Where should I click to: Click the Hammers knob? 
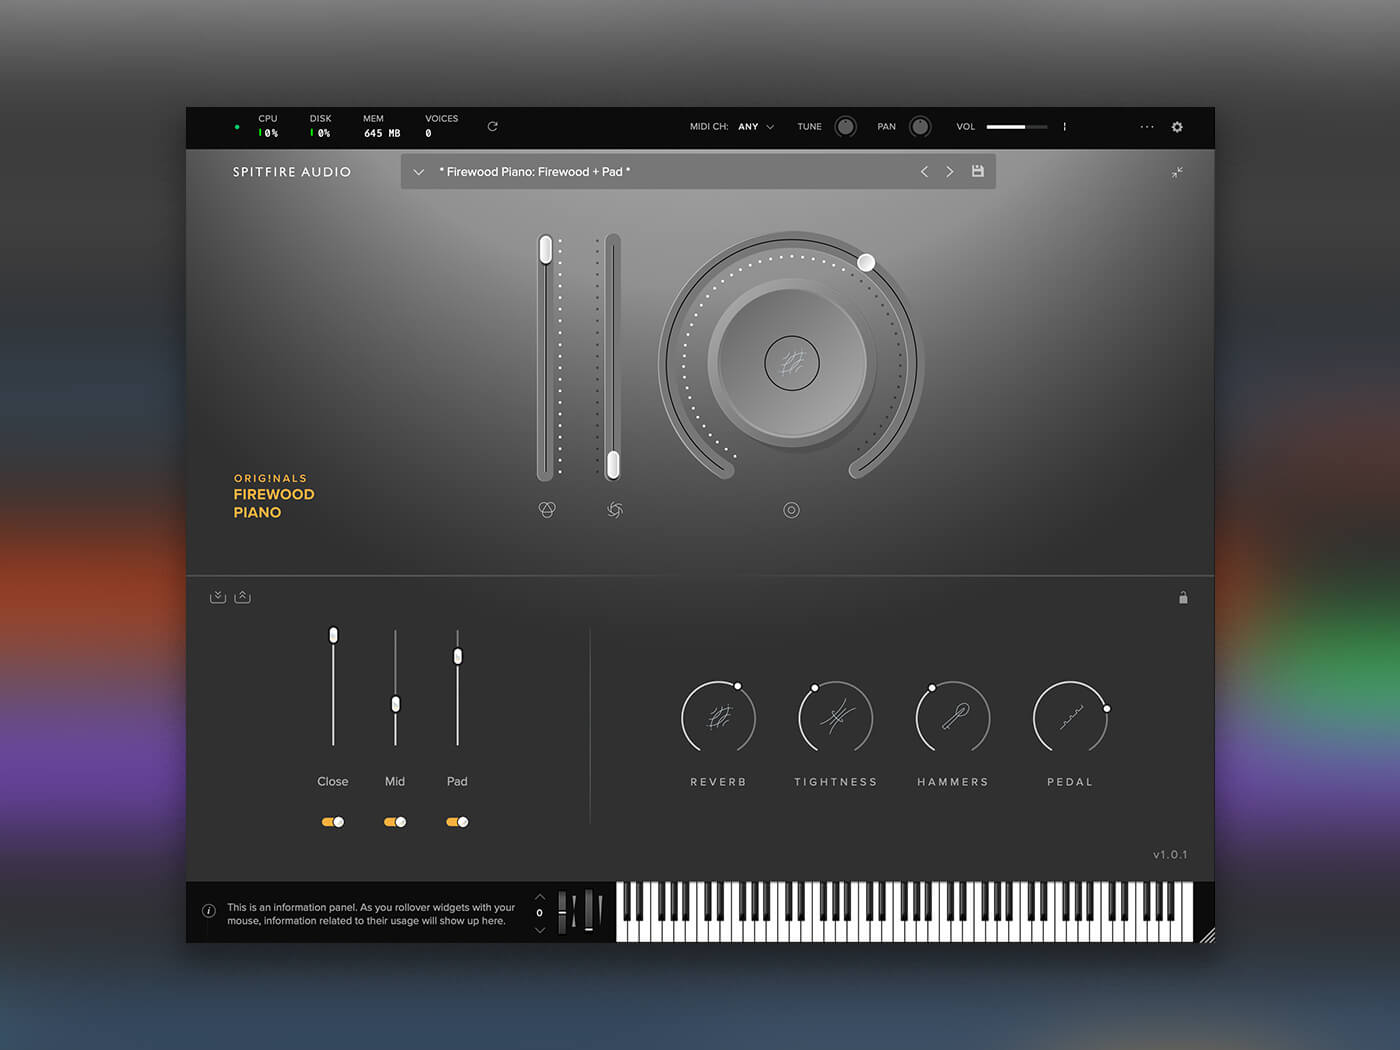tap(952, 718)
